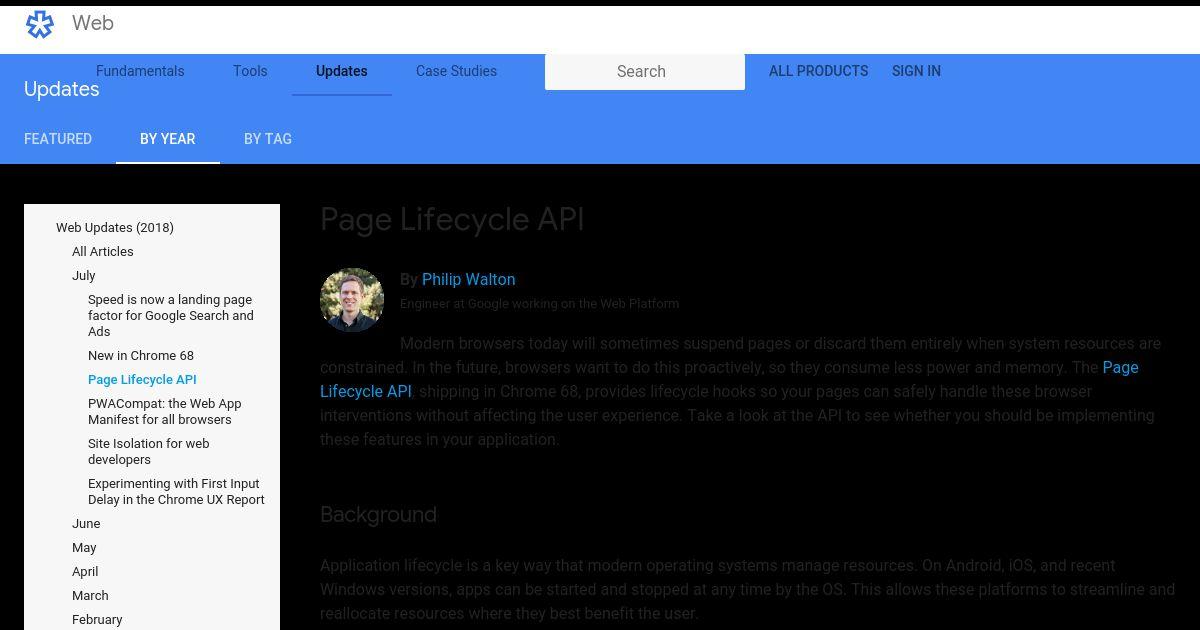
Task: Collapse the July section in the sidebar
Action: click(x=84, y=276)
